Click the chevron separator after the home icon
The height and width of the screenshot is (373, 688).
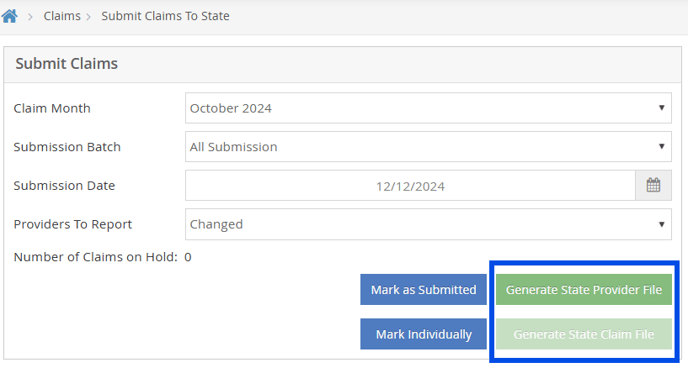coord(30,17)
